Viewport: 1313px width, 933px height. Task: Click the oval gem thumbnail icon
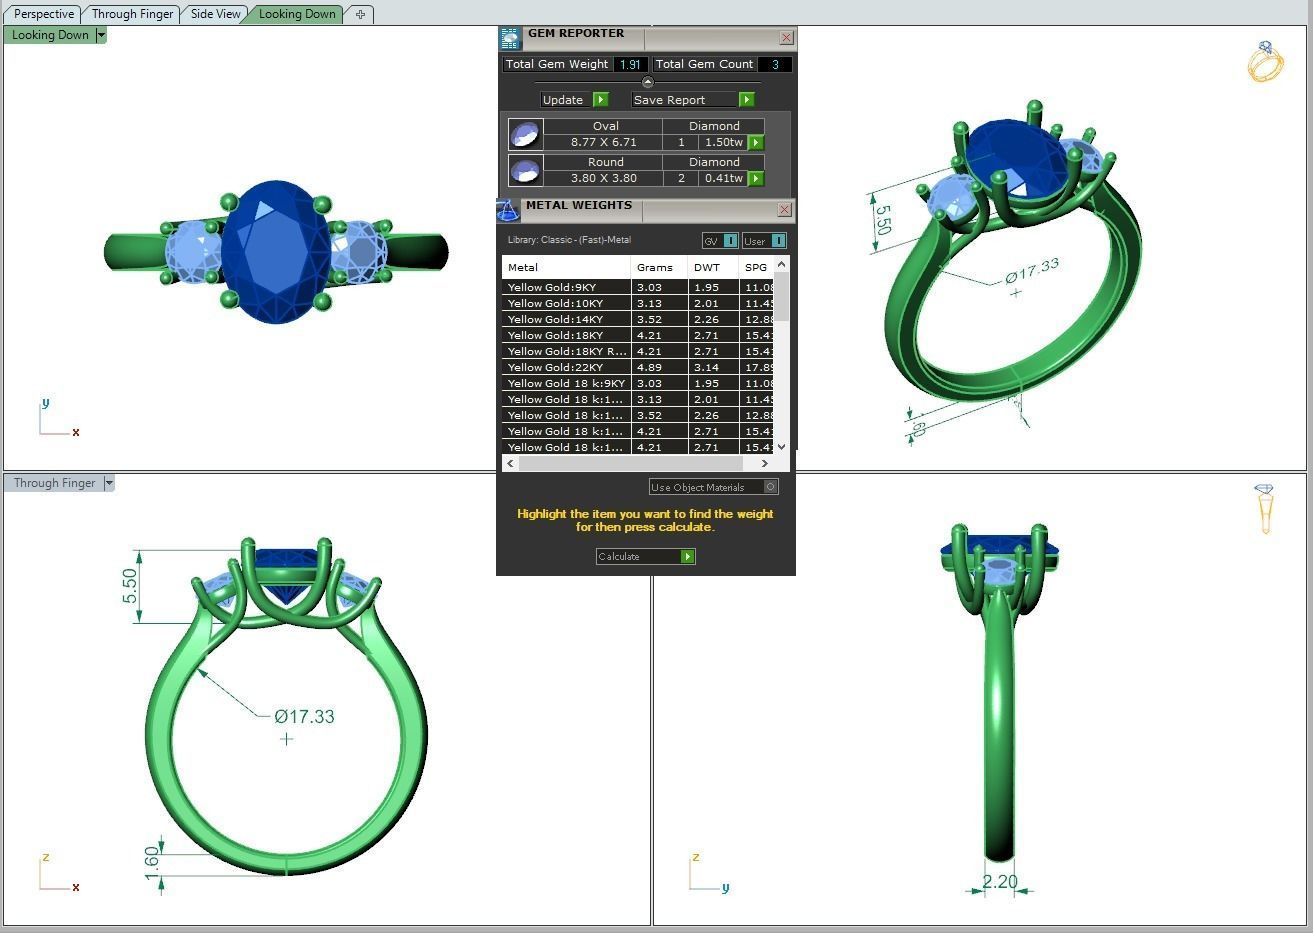click(525, 134)
